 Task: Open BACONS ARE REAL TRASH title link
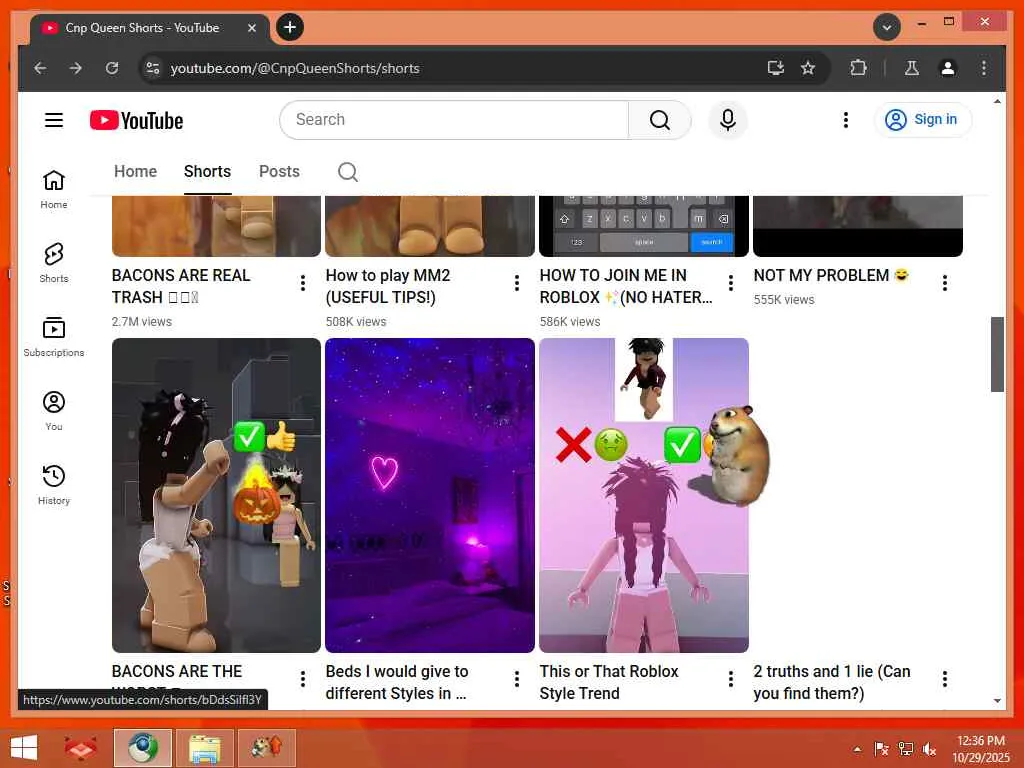point(181,286)
